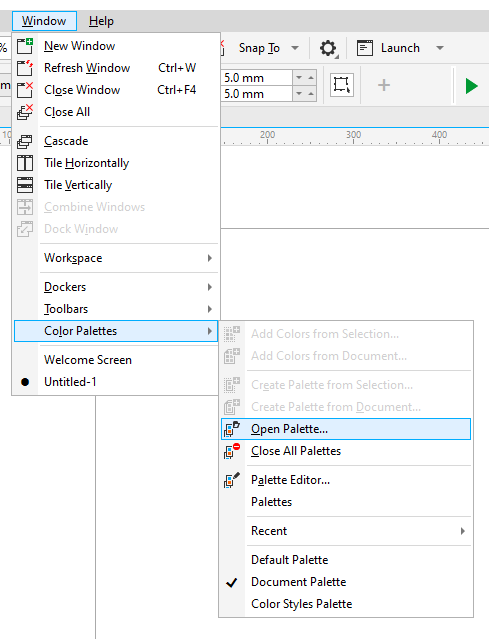Click the Close All windows icon
Screen dimensions: 489x639
click(25, 112)
